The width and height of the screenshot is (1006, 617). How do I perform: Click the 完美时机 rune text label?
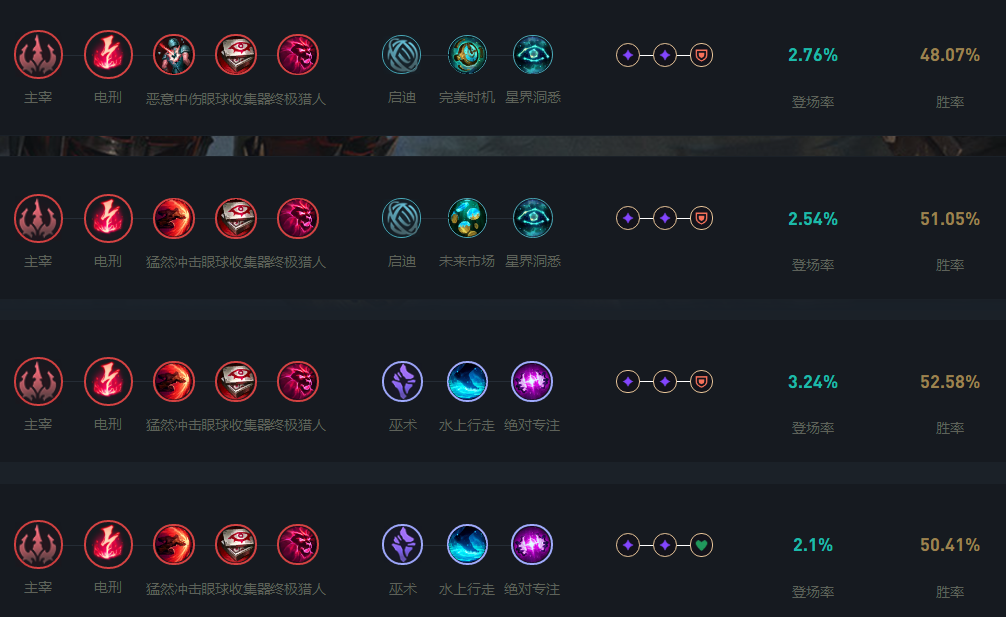[467, 99]
